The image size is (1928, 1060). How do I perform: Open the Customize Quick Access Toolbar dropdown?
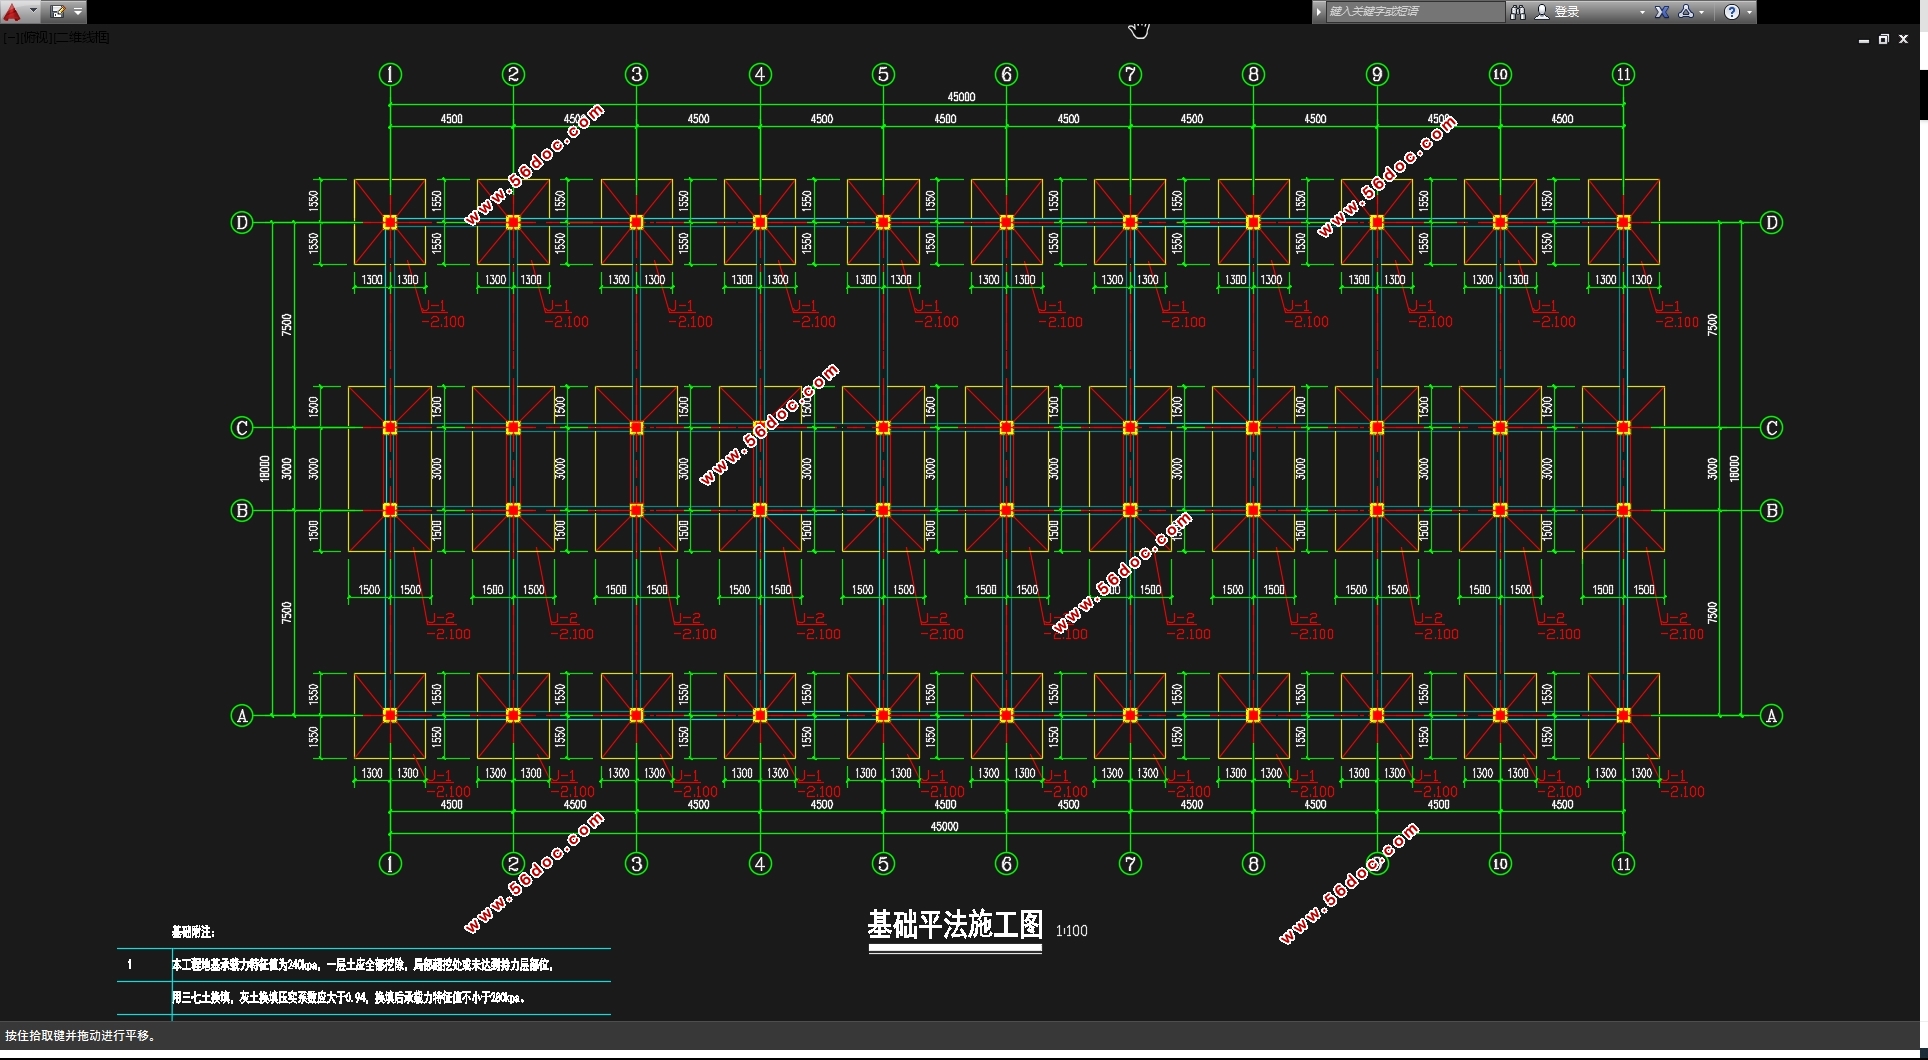(77, 12)
